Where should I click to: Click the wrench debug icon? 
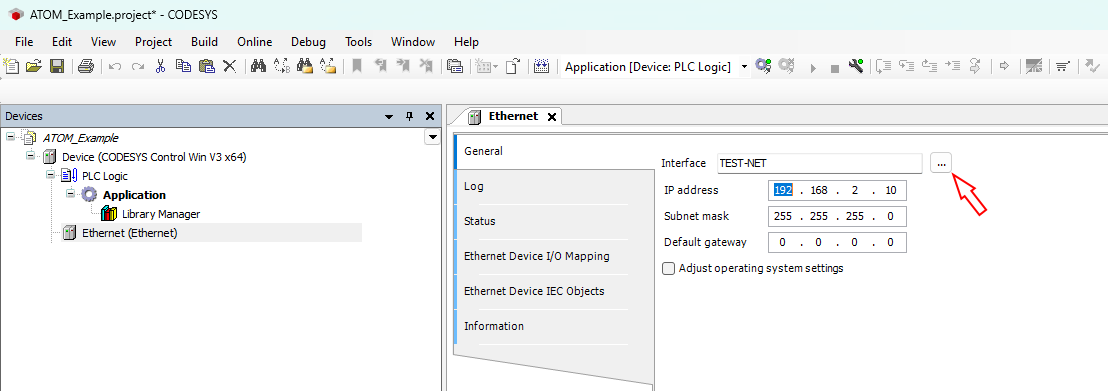point(856,66)
